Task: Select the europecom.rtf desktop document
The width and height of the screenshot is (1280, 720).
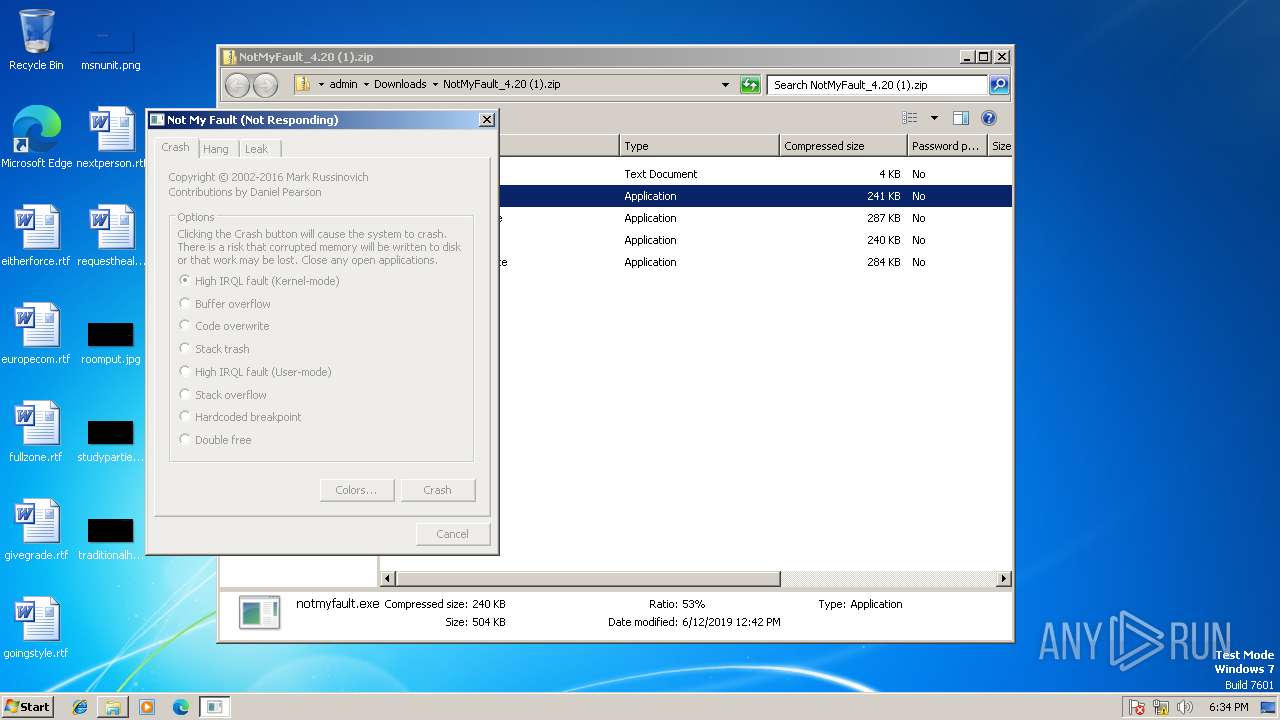Action: click(36, 334)
